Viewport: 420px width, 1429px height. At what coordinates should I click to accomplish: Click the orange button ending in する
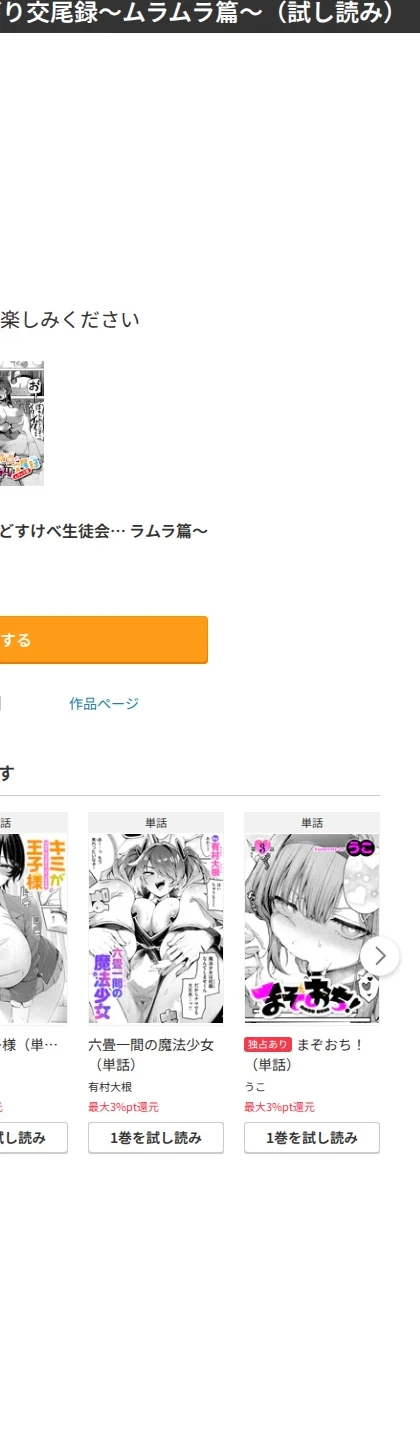[x=103, y=640]
